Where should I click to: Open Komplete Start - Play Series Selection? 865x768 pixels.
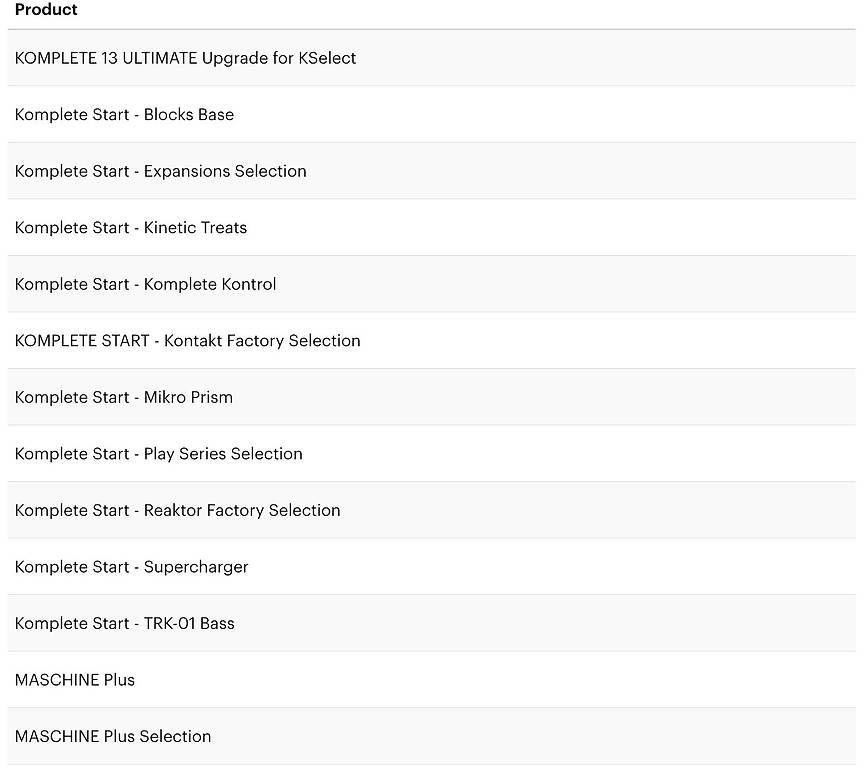(432, 454)
